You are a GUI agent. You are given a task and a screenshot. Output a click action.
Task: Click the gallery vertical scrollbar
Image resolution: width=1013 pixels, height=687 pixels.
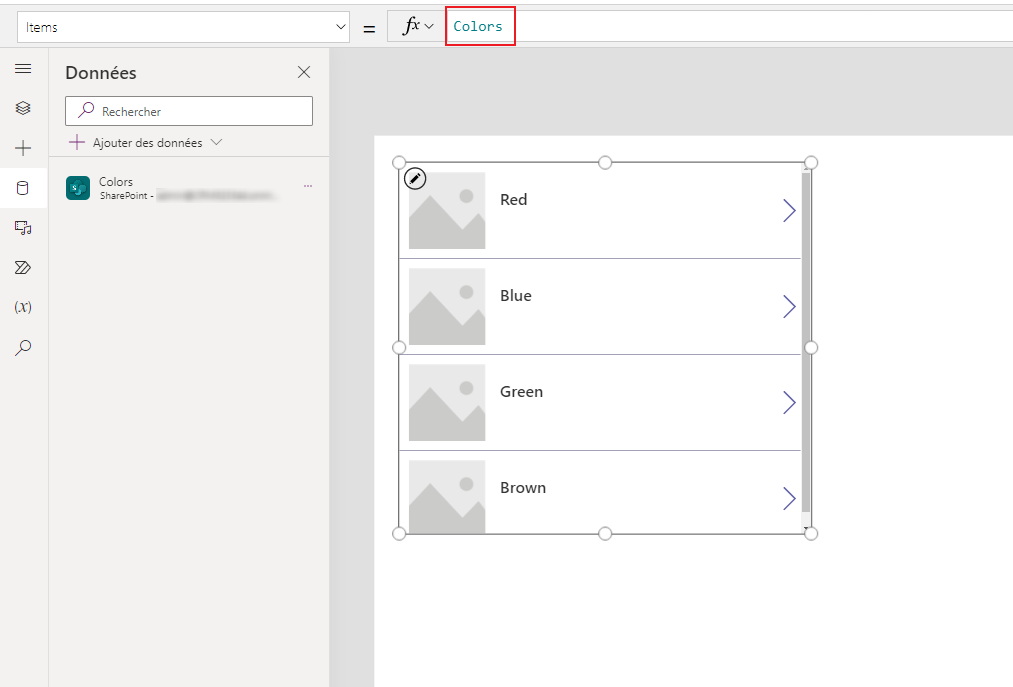pyautogui.click(x=806, y=343)
